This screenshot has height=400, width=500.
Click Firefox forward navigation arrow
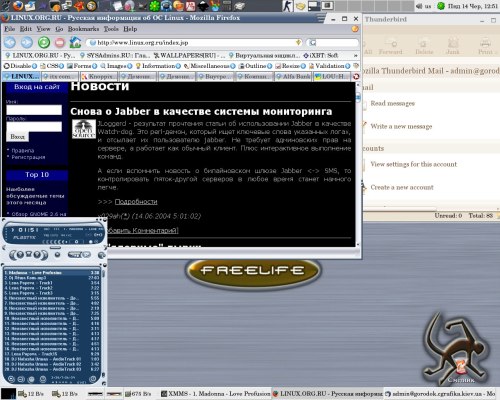pos(27,43)
